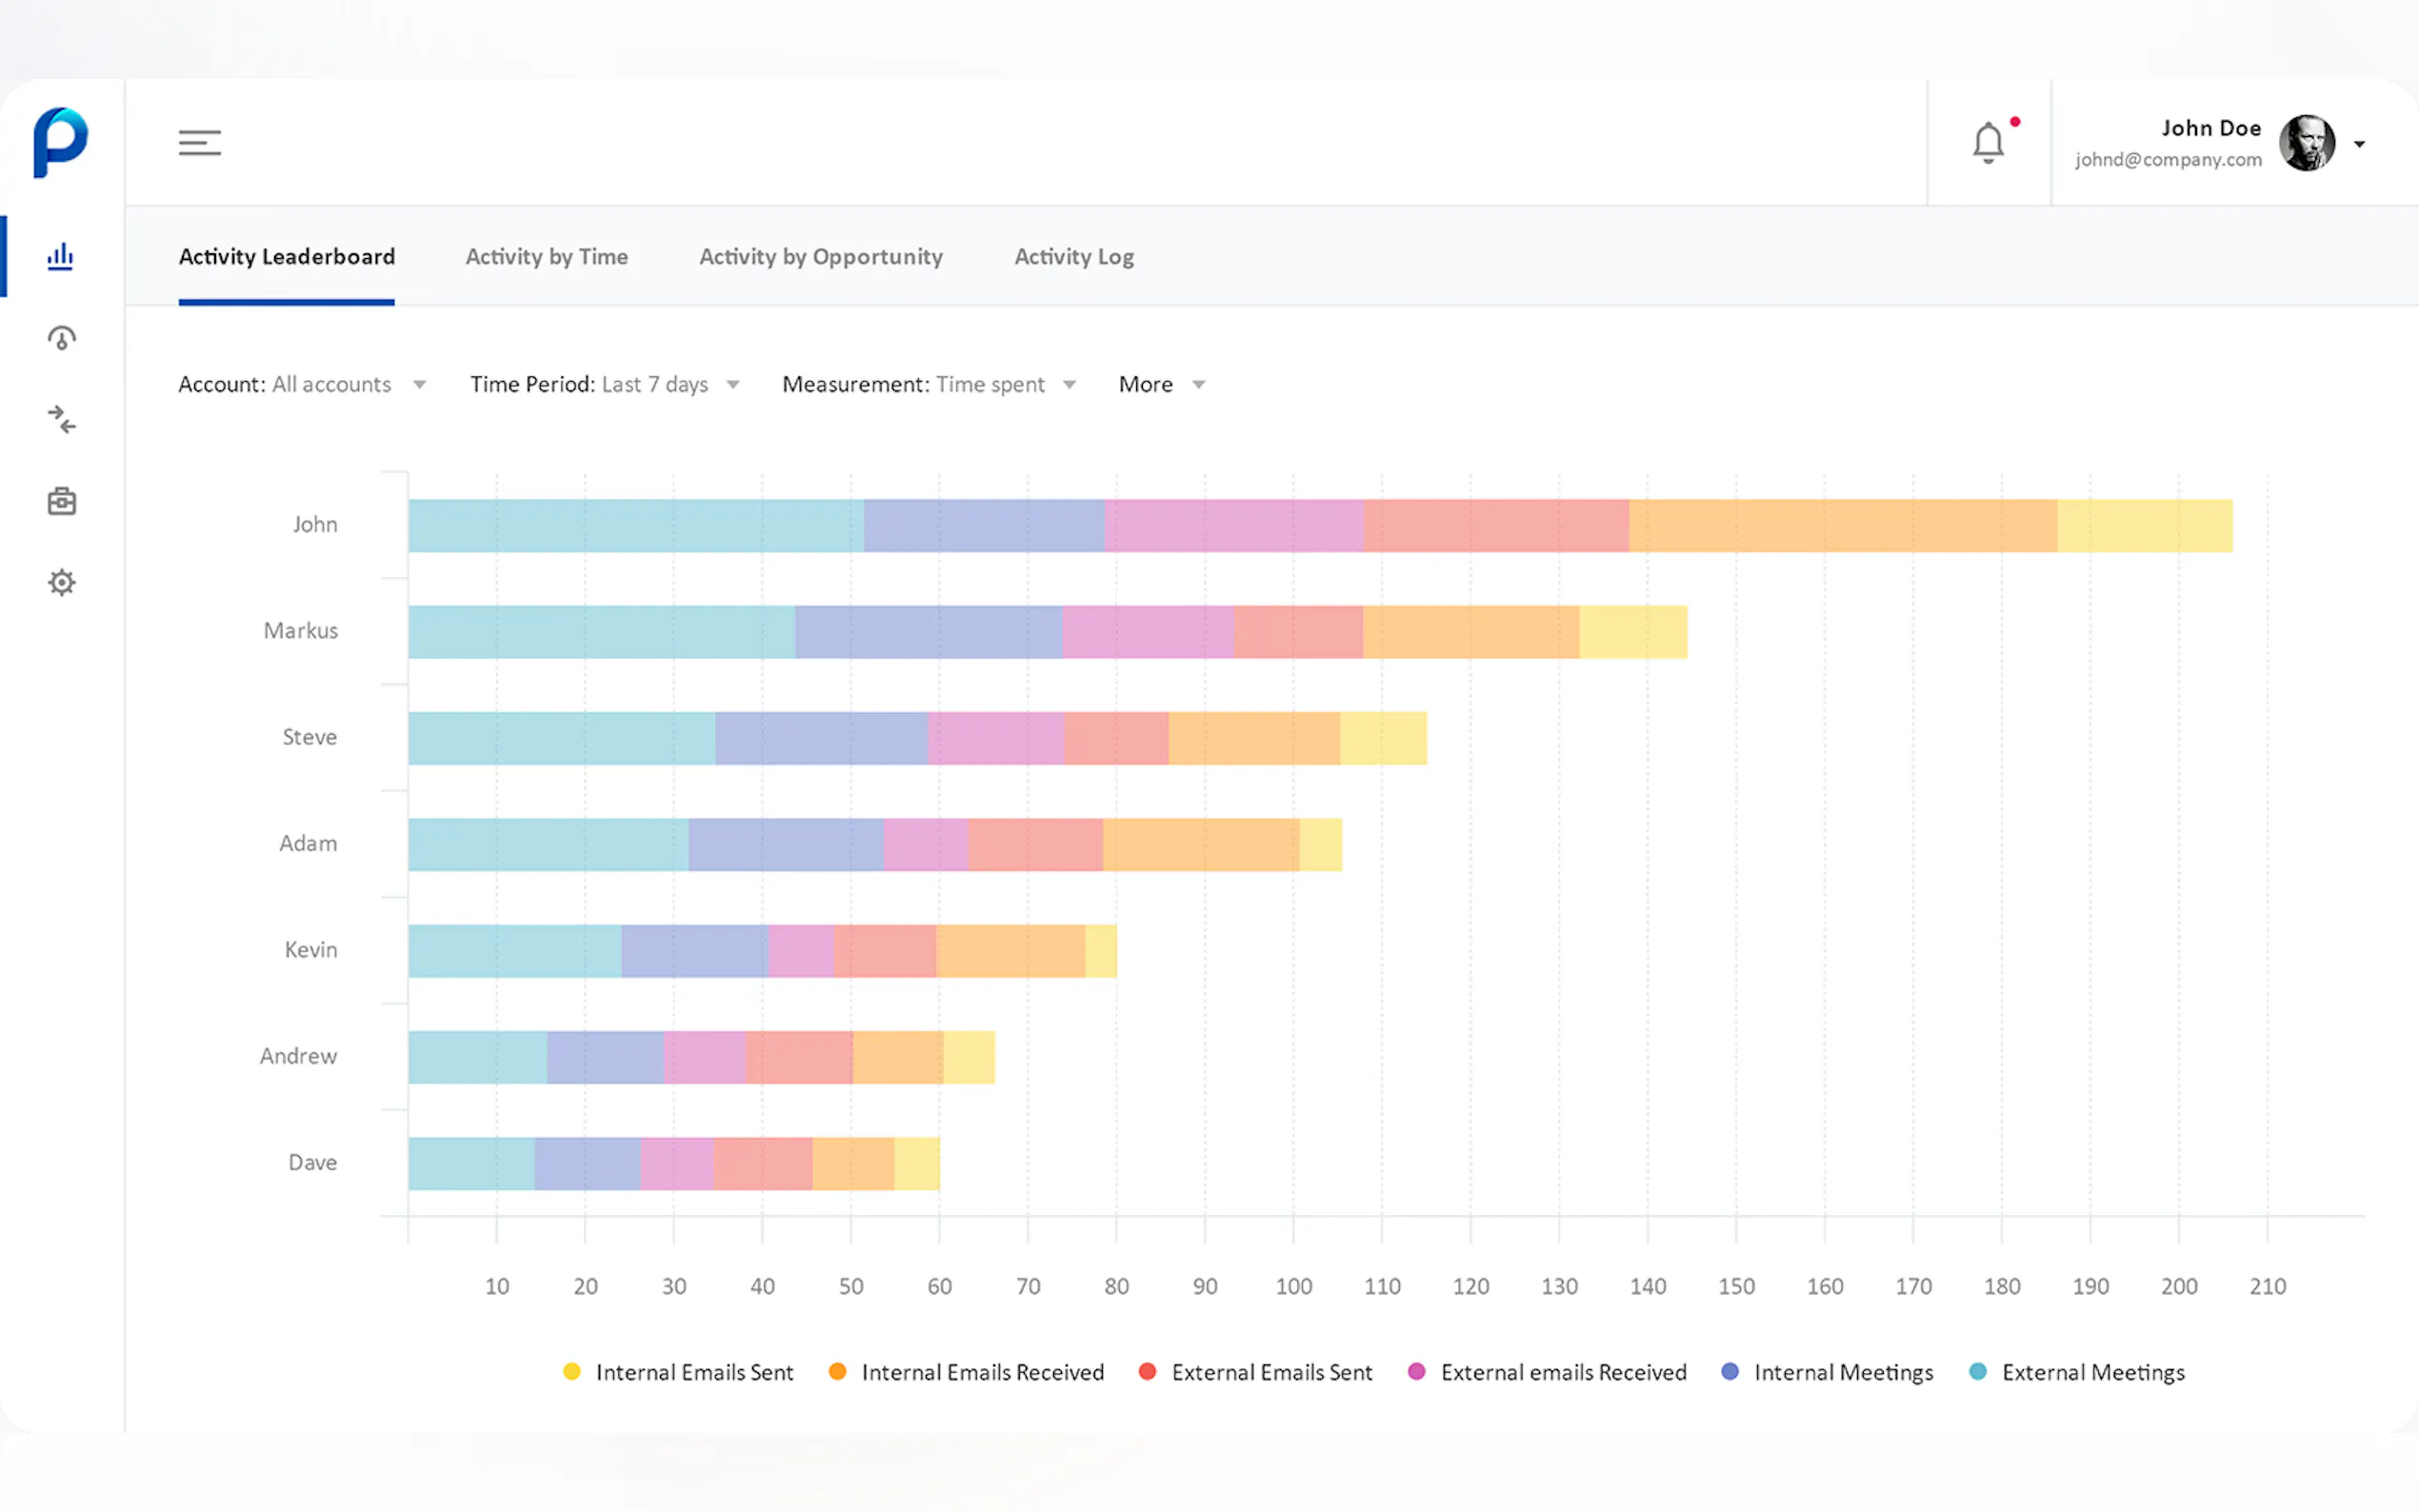
Task: Click the converging arrows sidebar icon
Action: [x=61, y=420]
